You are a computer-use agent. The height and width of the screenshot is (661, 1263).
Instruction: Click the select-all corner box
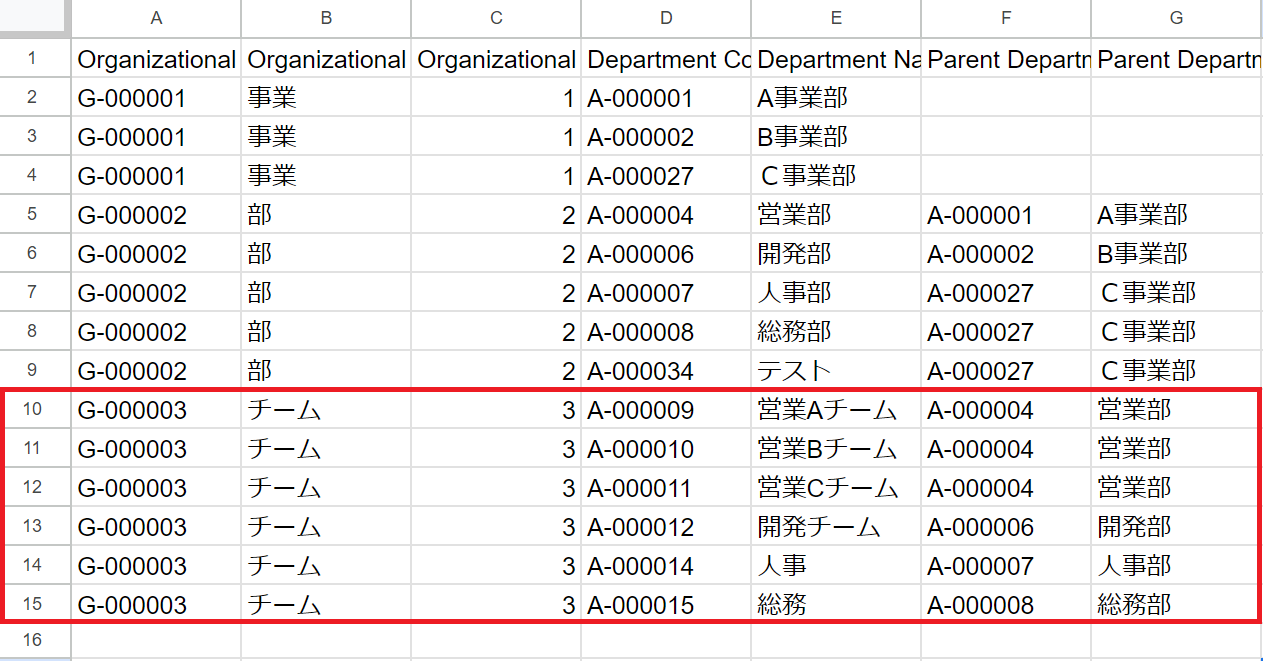point(33,18)
